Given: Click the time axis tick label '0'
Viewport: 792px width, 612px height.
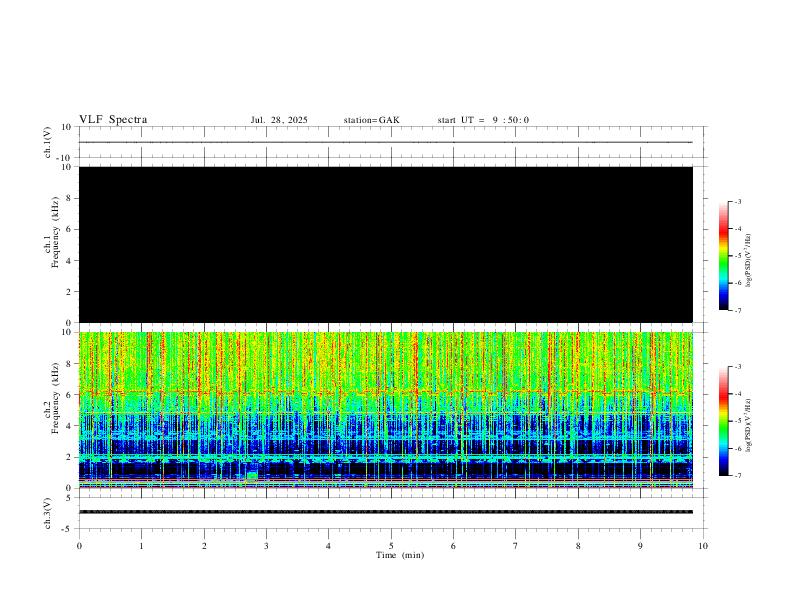Looking at the screenshot, I should [x=79, y=546].
